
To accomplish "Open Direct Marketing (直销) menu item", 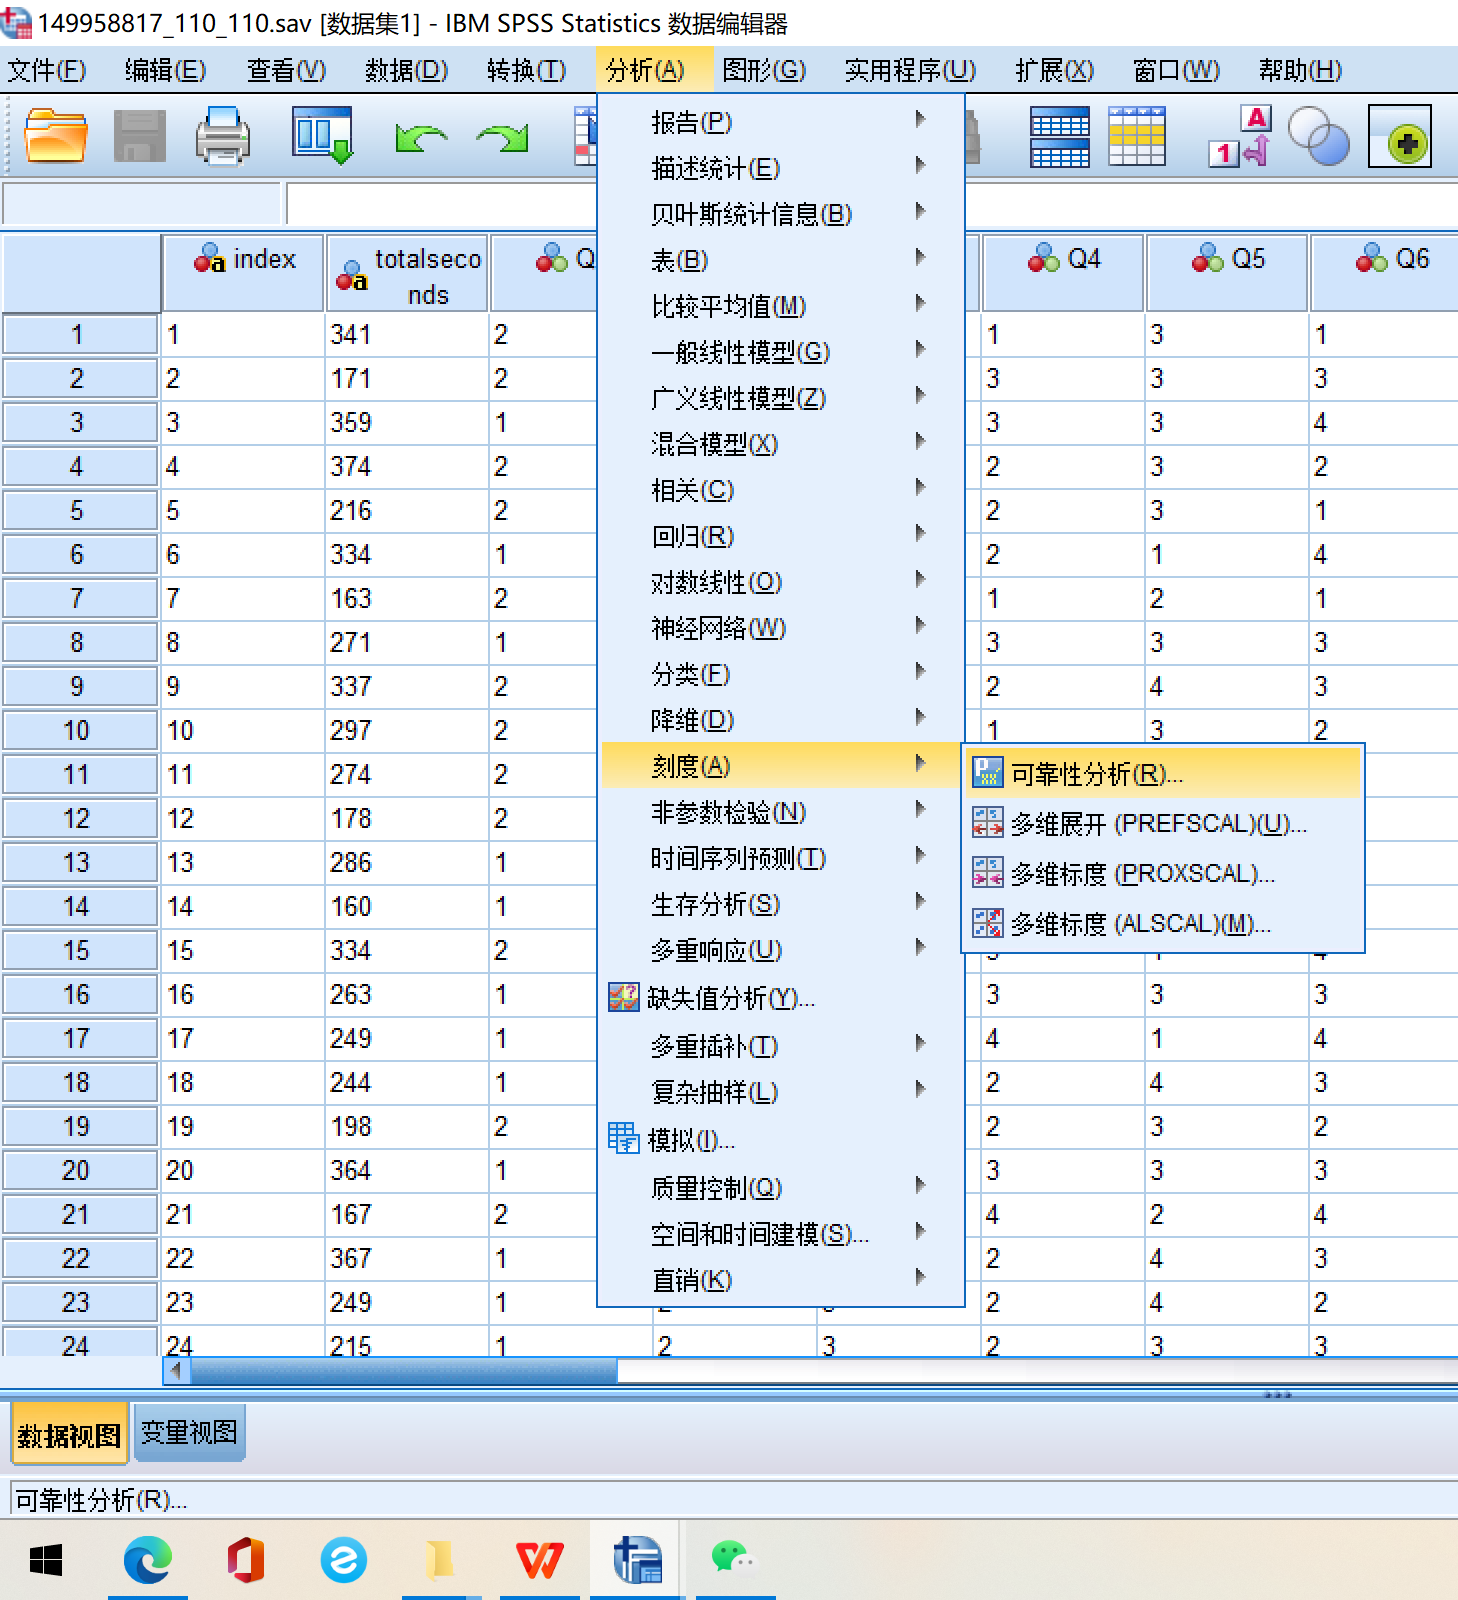I will [x=781, y=1280].
